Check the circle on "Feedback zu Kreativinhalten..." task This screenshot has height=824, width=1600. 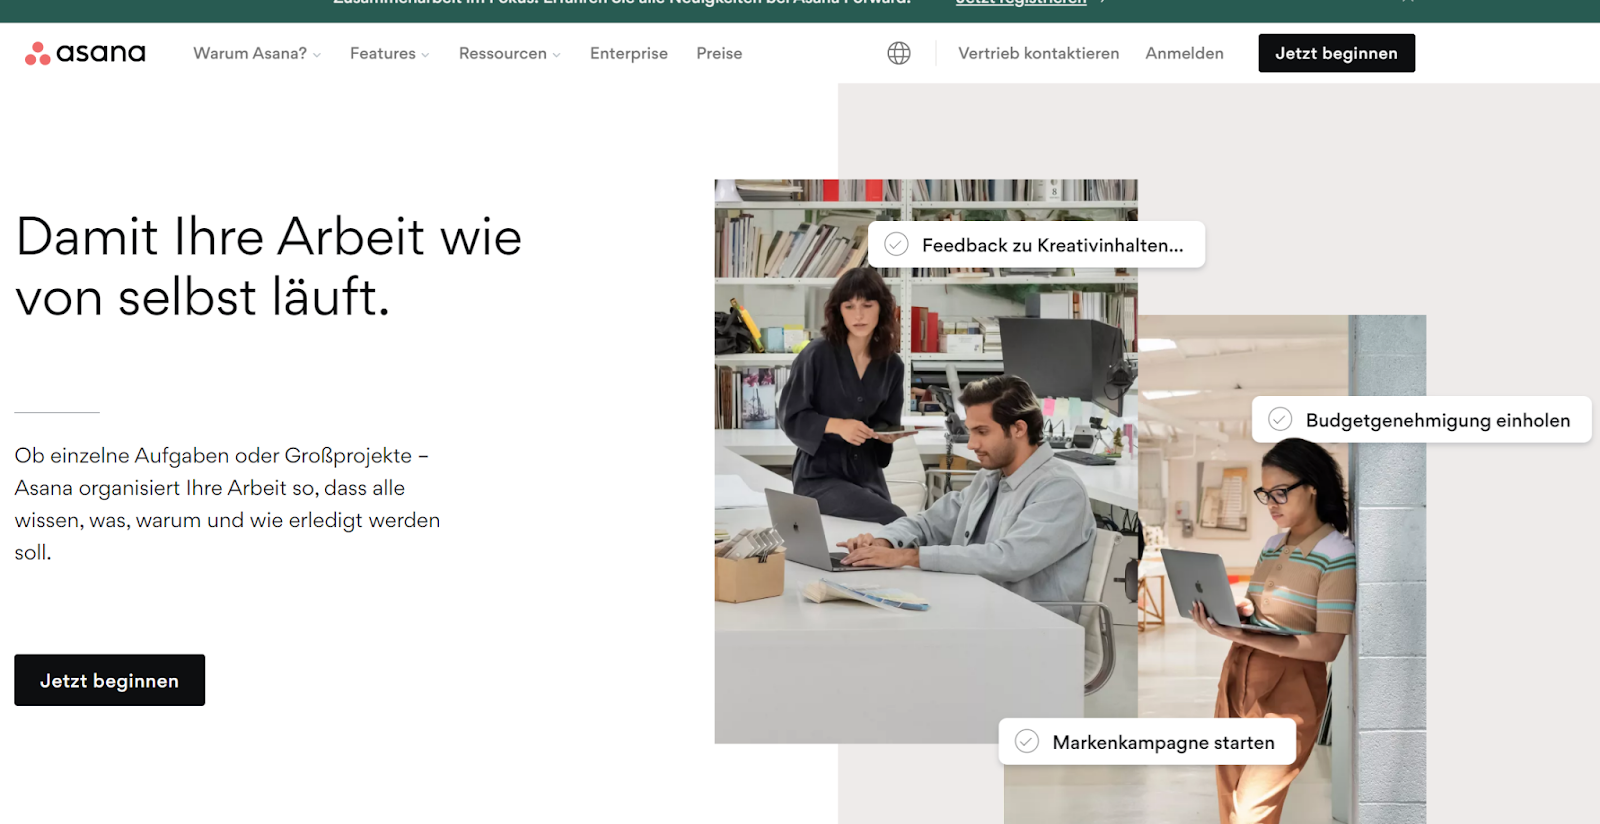click(896, 244)
